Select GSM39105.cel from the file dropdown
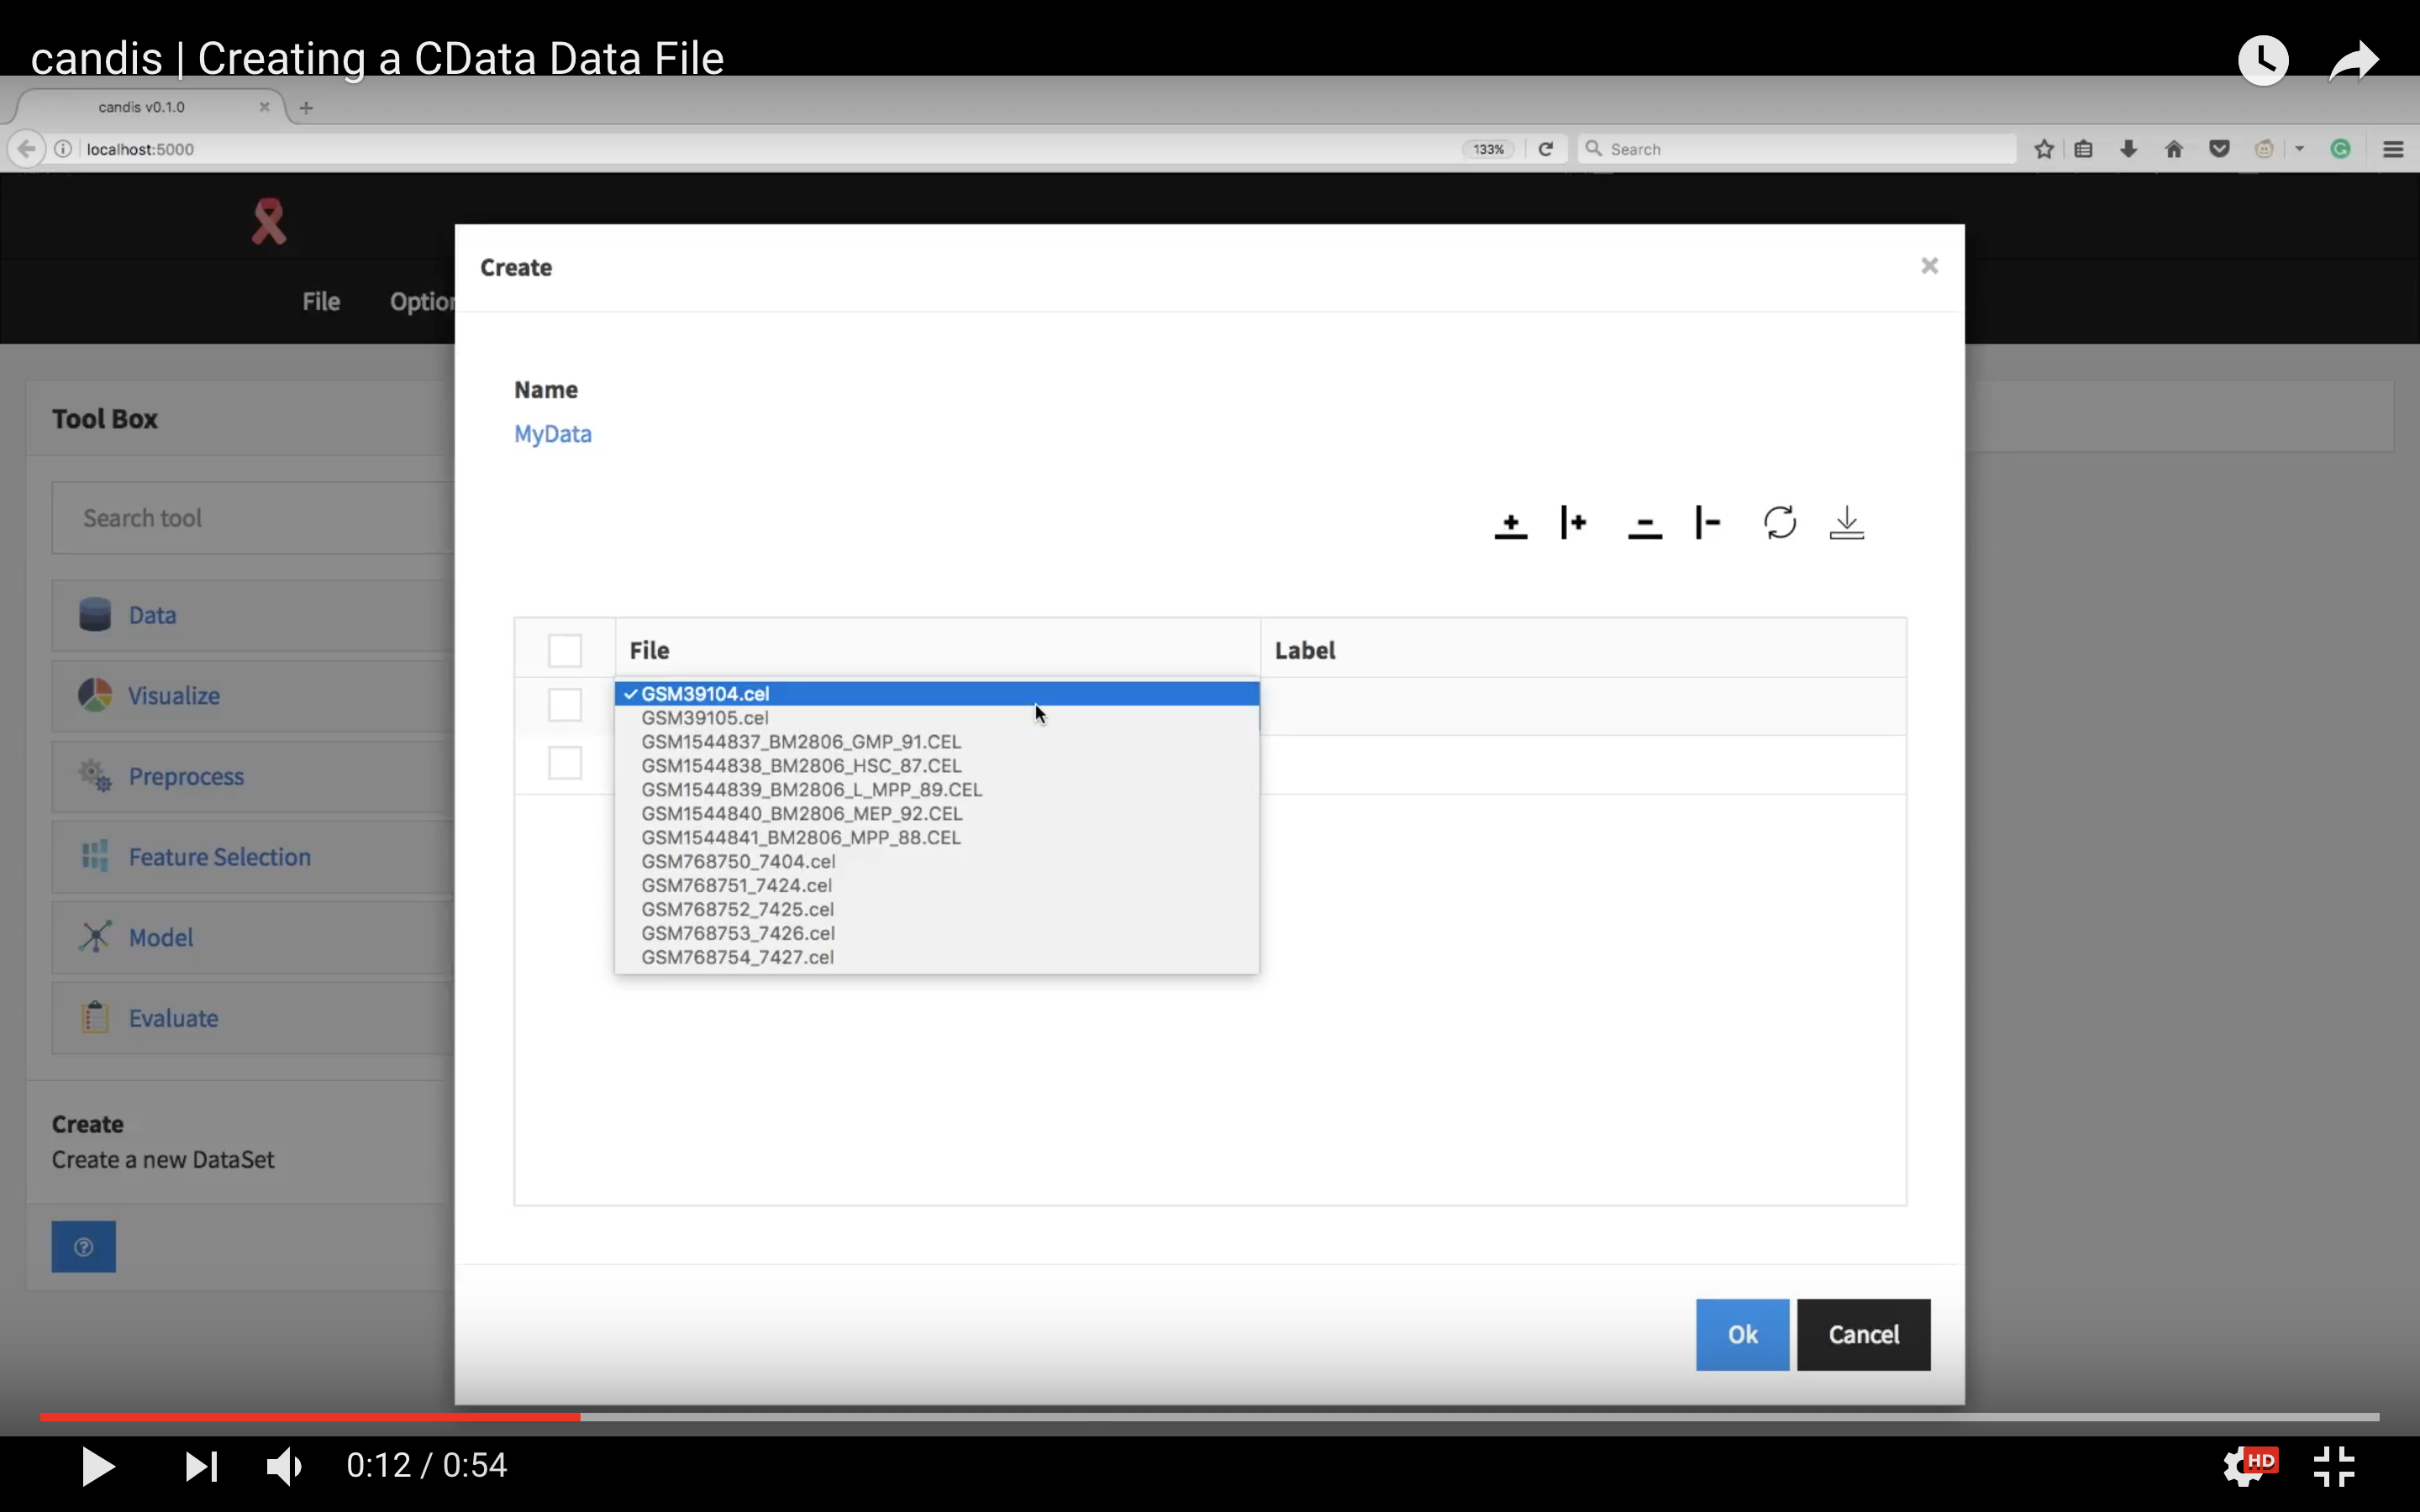This screenshot has height=1512, width=2420. pyautogui.click(x=704, y=717)
